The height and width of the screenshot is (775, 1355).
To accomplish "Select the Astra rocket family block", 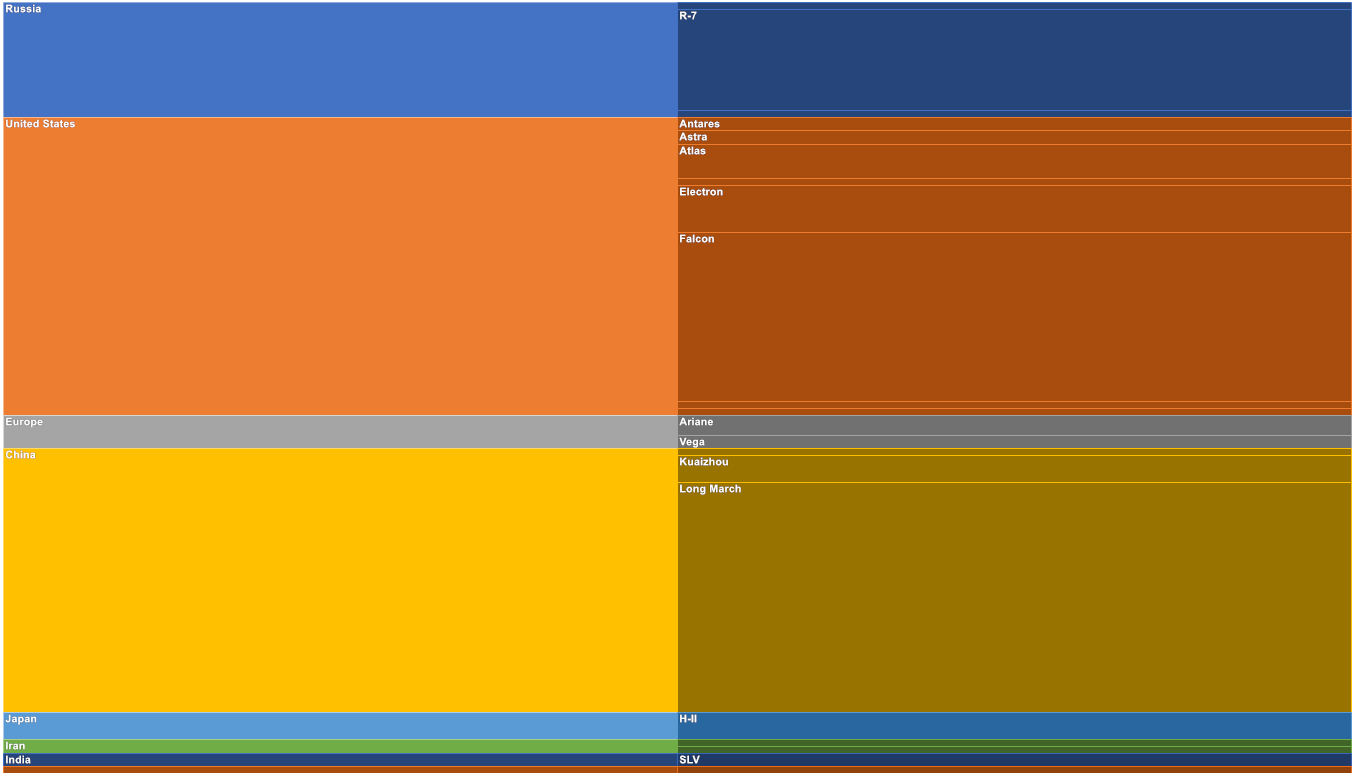I will (x=1014, y=137).
